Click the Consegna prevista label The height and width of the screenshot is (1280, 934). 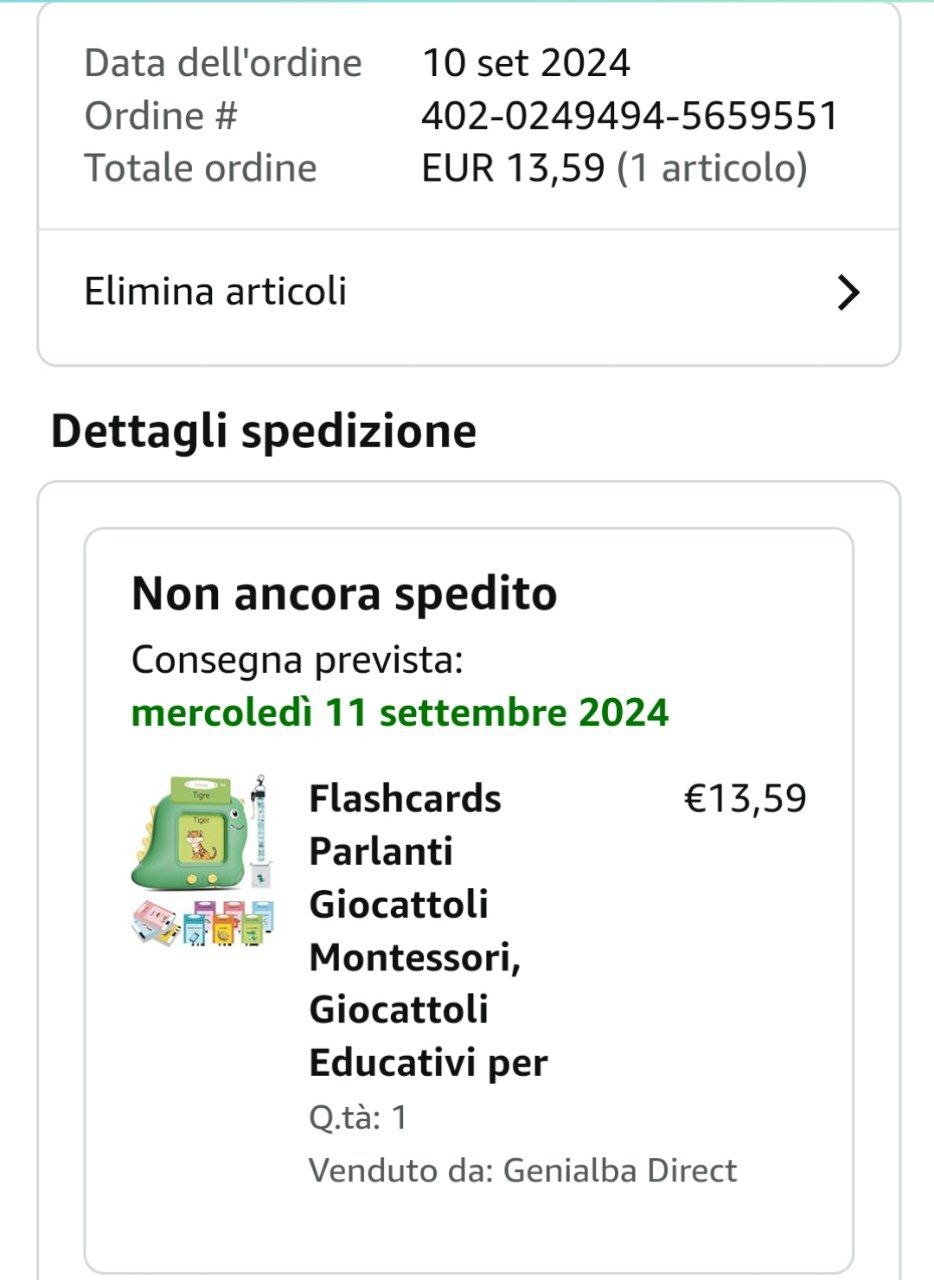[x=298, y=661]
